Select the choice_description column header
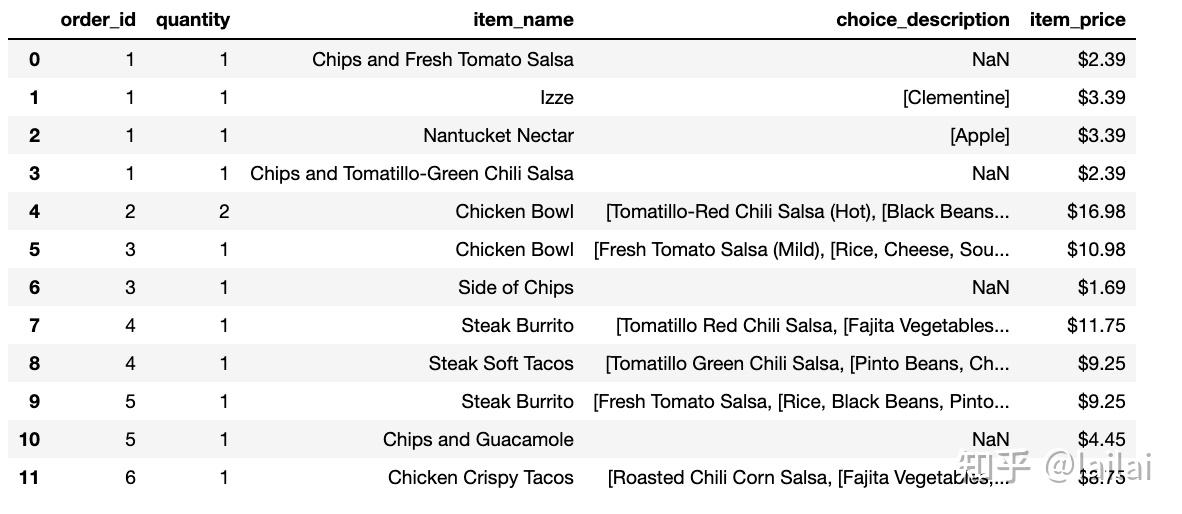 [923, 20]
